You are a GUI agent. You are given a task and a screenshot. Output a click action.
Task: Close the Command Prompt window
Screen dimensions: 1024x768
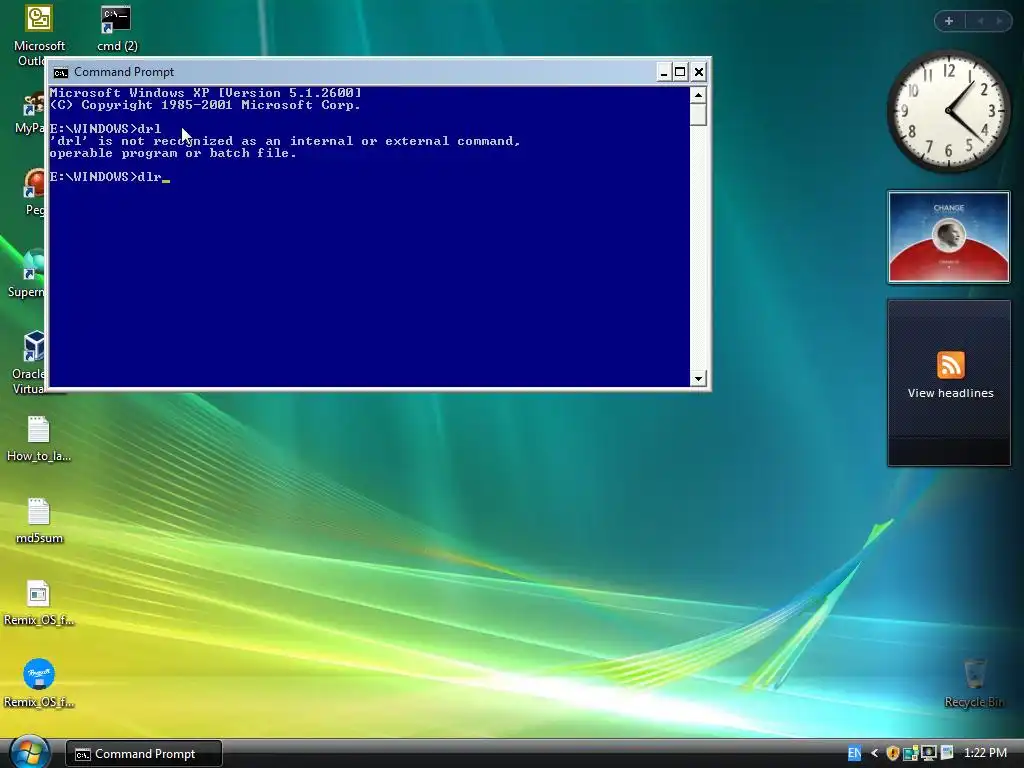tap(699, 72)
